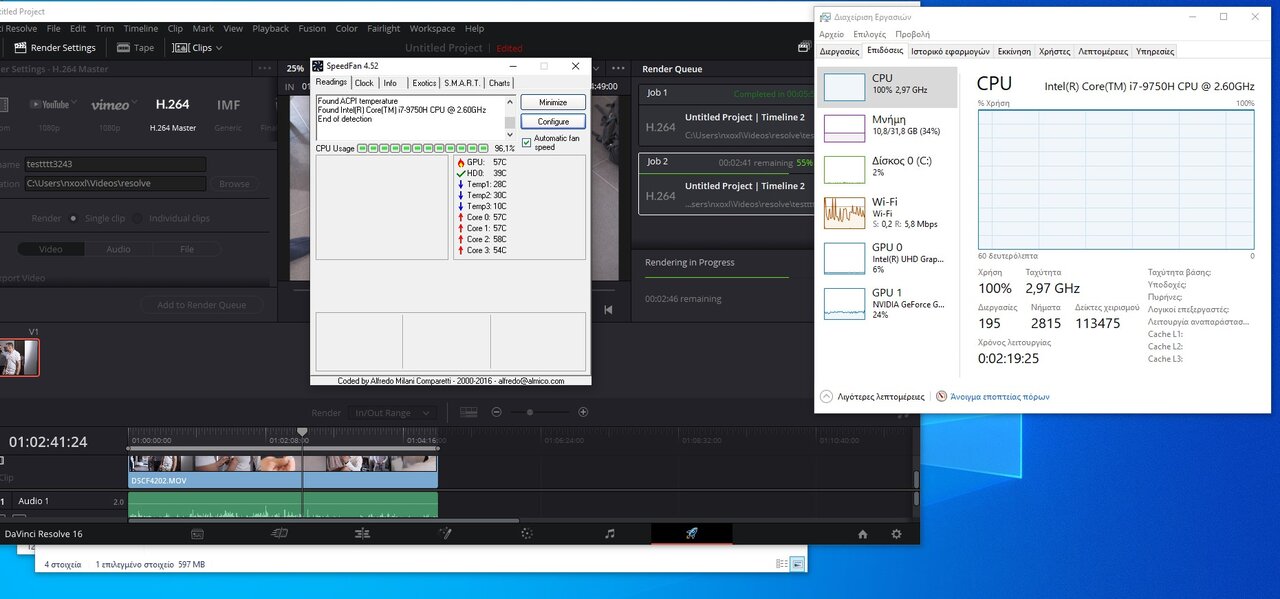Screen dimensions: 1280x599
Task: Click the timeline zoom slider handle
Action: pos(530,412)
